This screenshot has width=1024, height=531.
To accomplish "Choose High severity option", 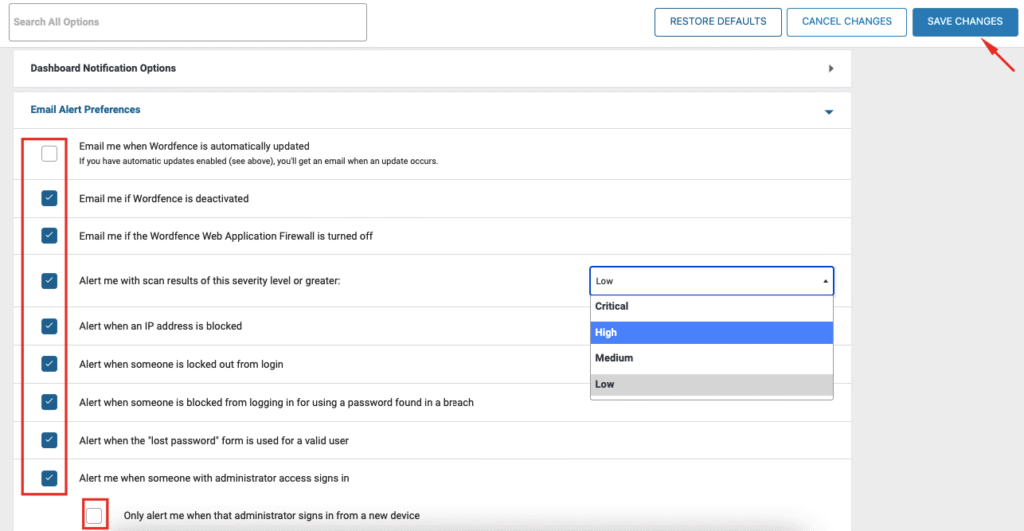I will tap(711, 332).
